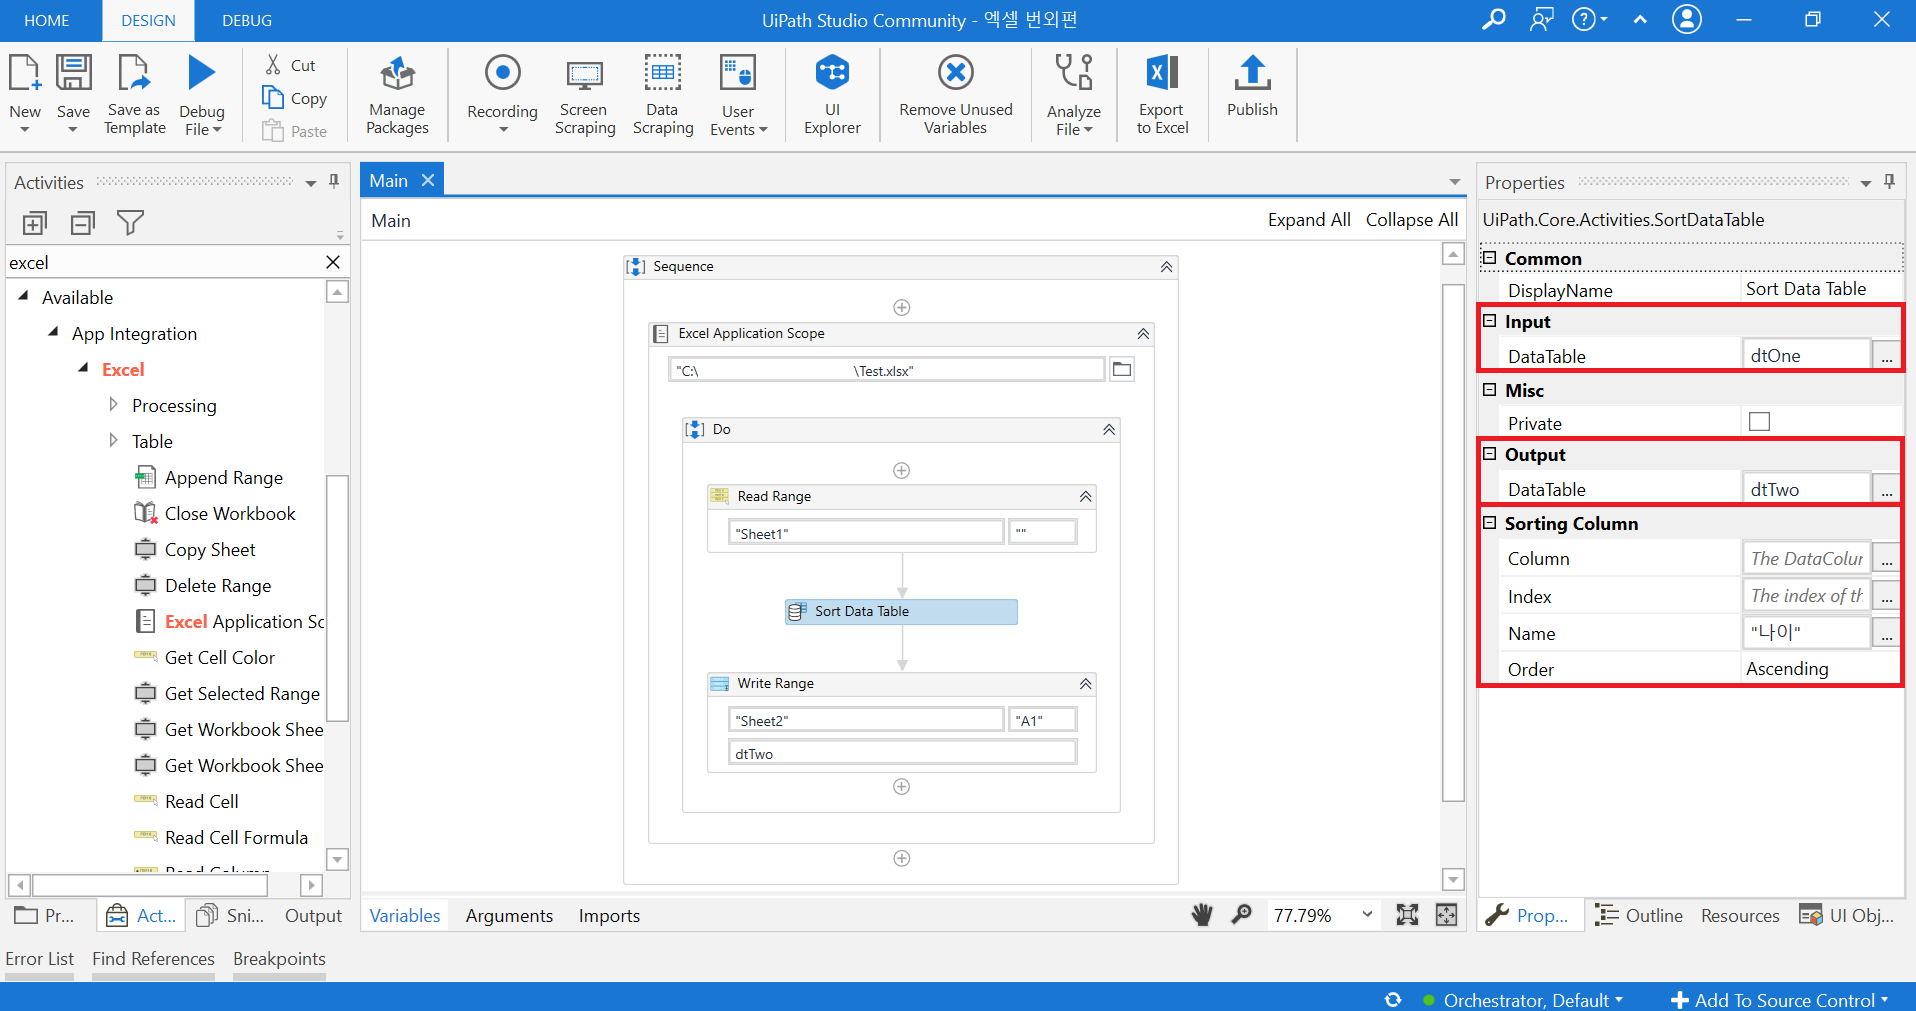Collapse the Read Range activity

coord(1085,497)
